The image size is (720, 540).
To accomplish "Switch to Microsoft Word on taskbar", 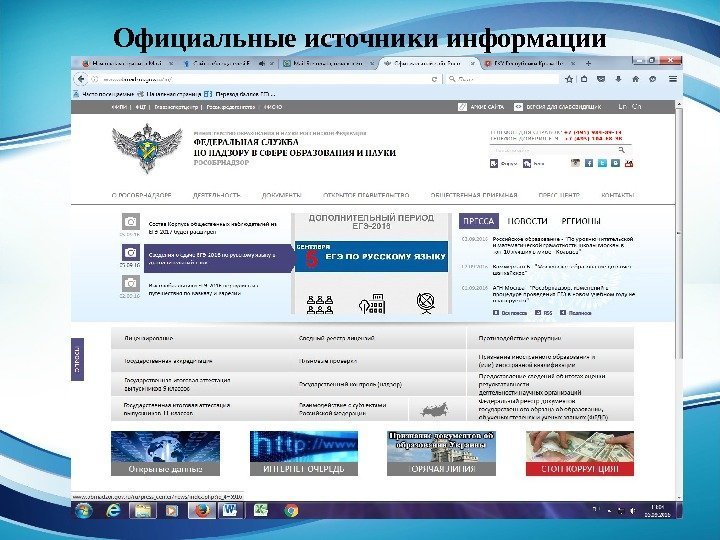I will coord(231,511).
